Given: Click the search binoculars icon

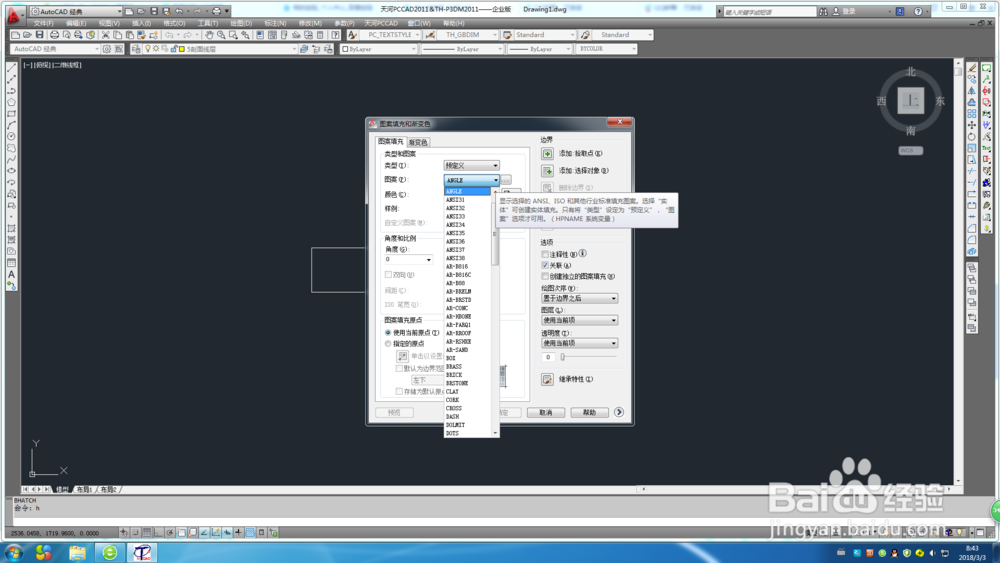Looking at the screenshot, I should tap(823, 11).
